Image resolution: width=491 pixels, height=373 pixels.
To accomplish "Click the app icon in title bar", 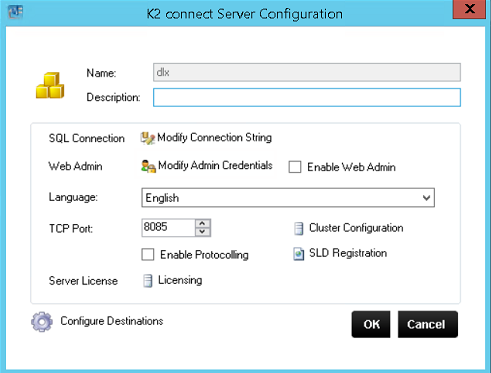I will 15,12.
